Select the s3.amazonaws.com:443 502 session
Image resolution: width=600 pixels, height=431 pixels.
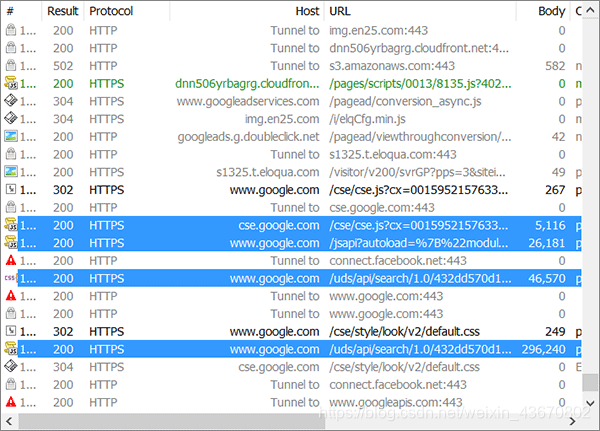pyautogui.click(x=293, y=66)
